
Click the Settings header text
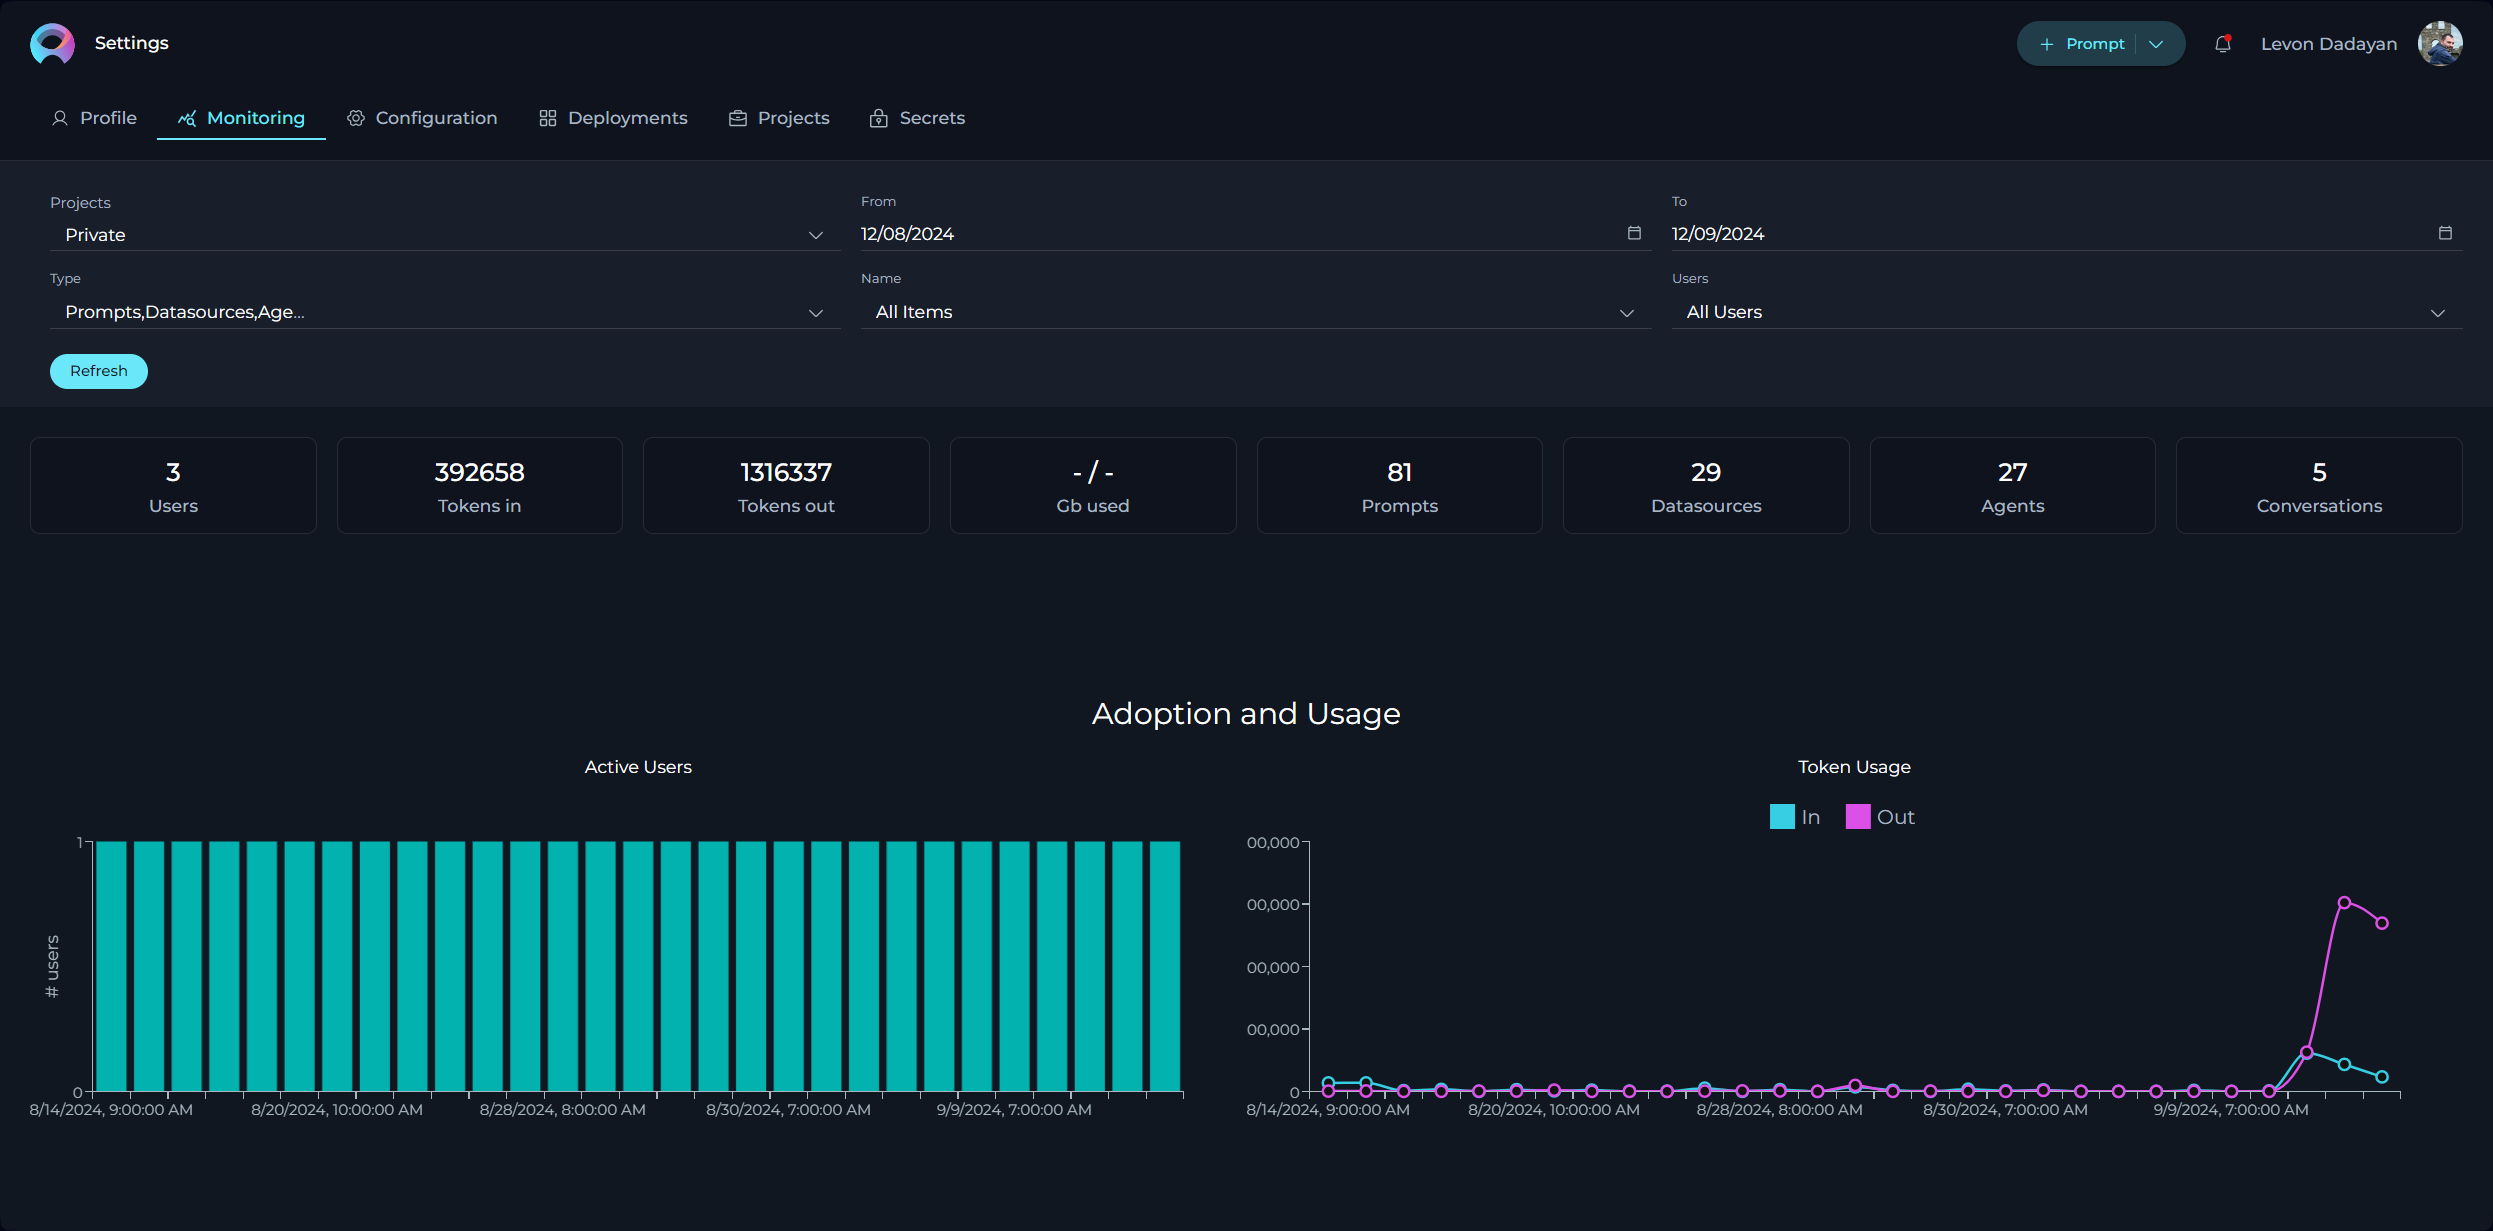pyautogui.click(x=132, y=43)
